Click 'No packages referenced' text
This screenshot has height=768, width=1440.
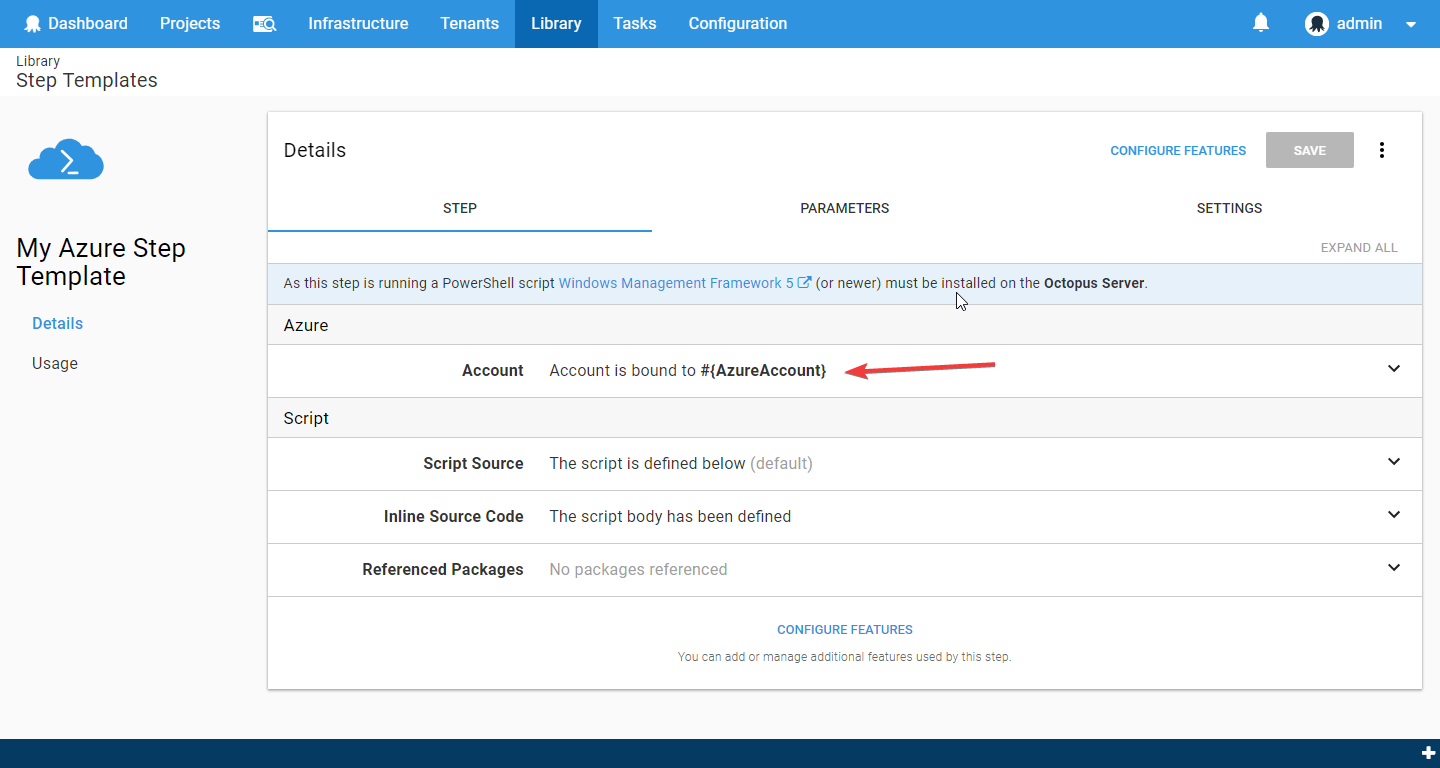pyautogui.click(x=638, y=569)
